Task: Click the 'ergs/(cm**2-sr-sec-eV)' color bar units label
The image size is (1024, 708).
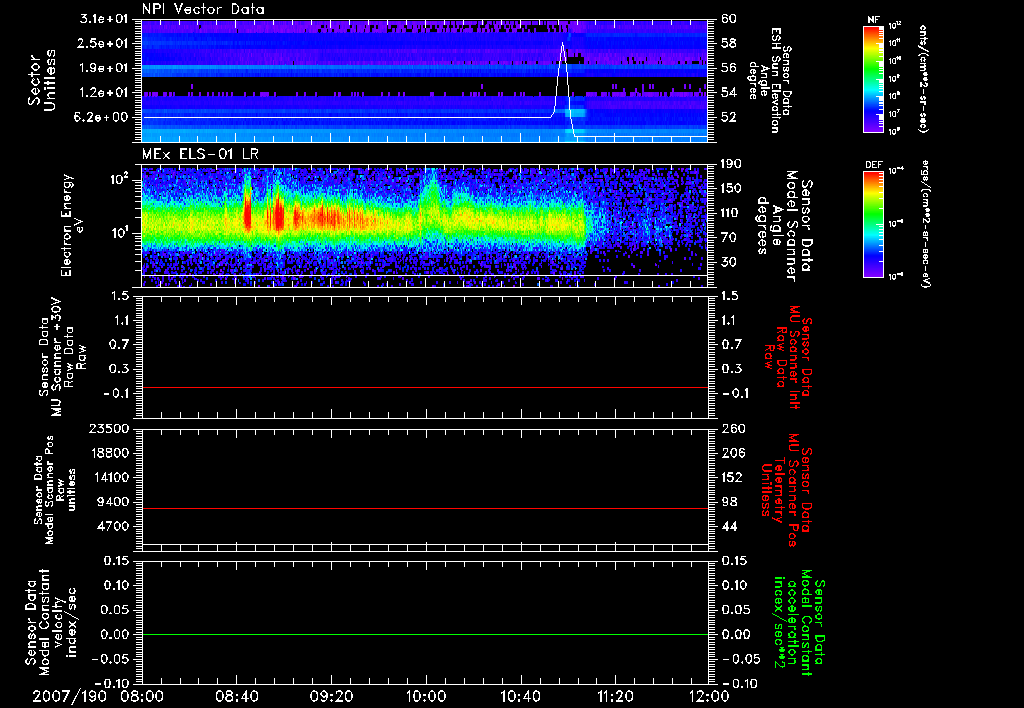Action: click(925, 224)
